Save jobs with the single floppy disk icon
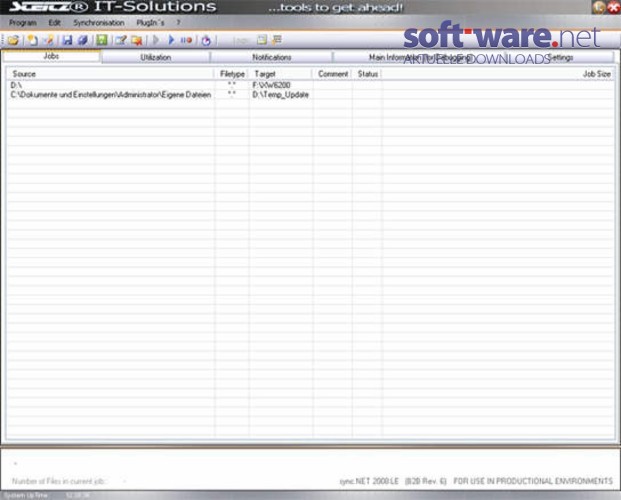 67,40
